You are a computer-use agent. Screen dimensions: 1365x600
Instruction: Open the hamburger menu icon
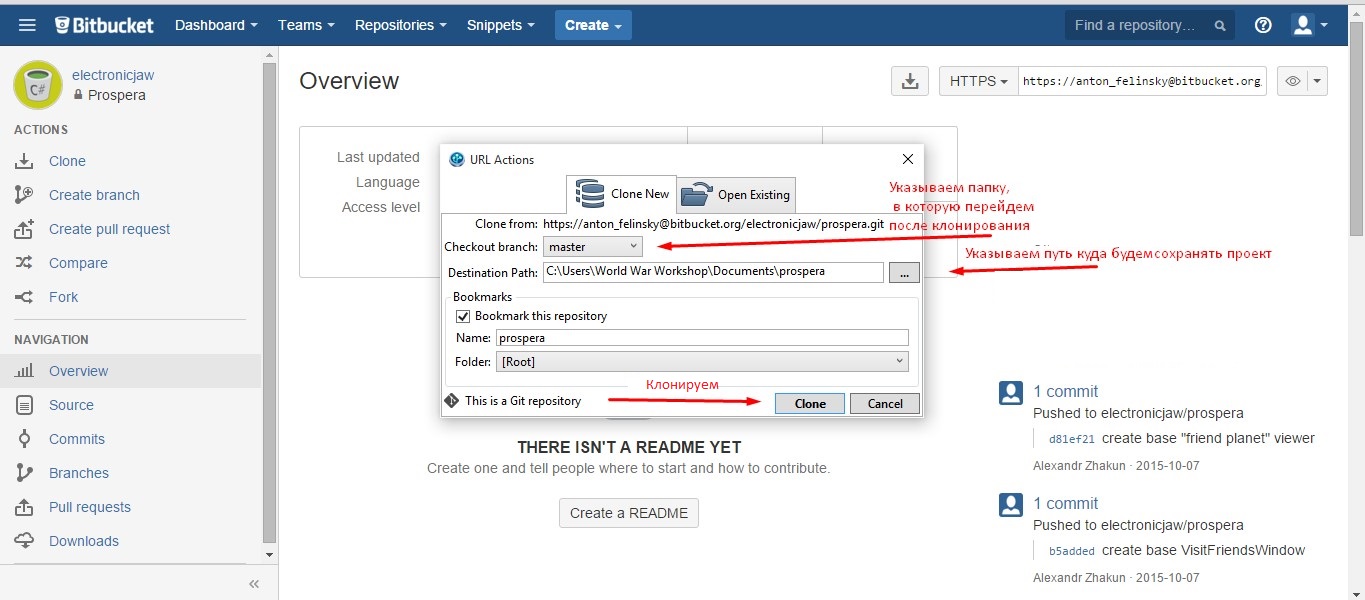click(x=27, y=25)
